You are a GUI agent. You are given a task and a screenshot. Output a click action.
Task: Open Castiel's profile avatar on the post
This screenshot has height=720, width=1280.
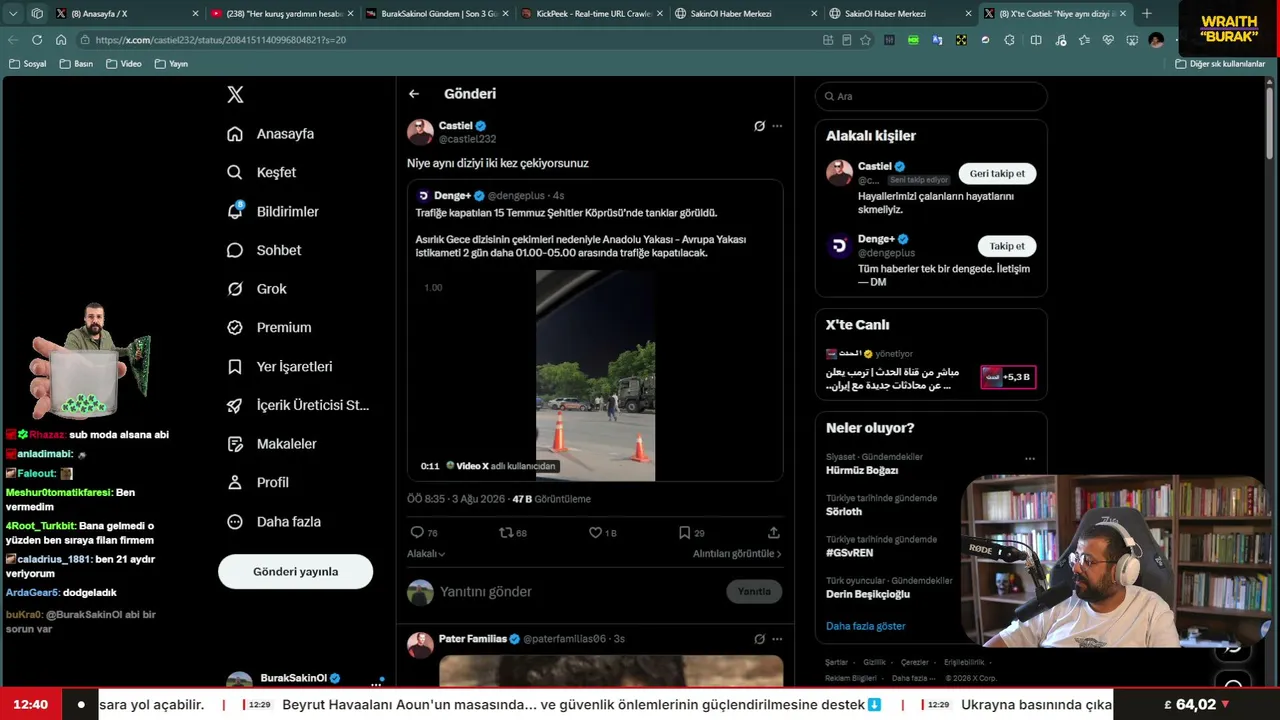click(x=420, y=132)
